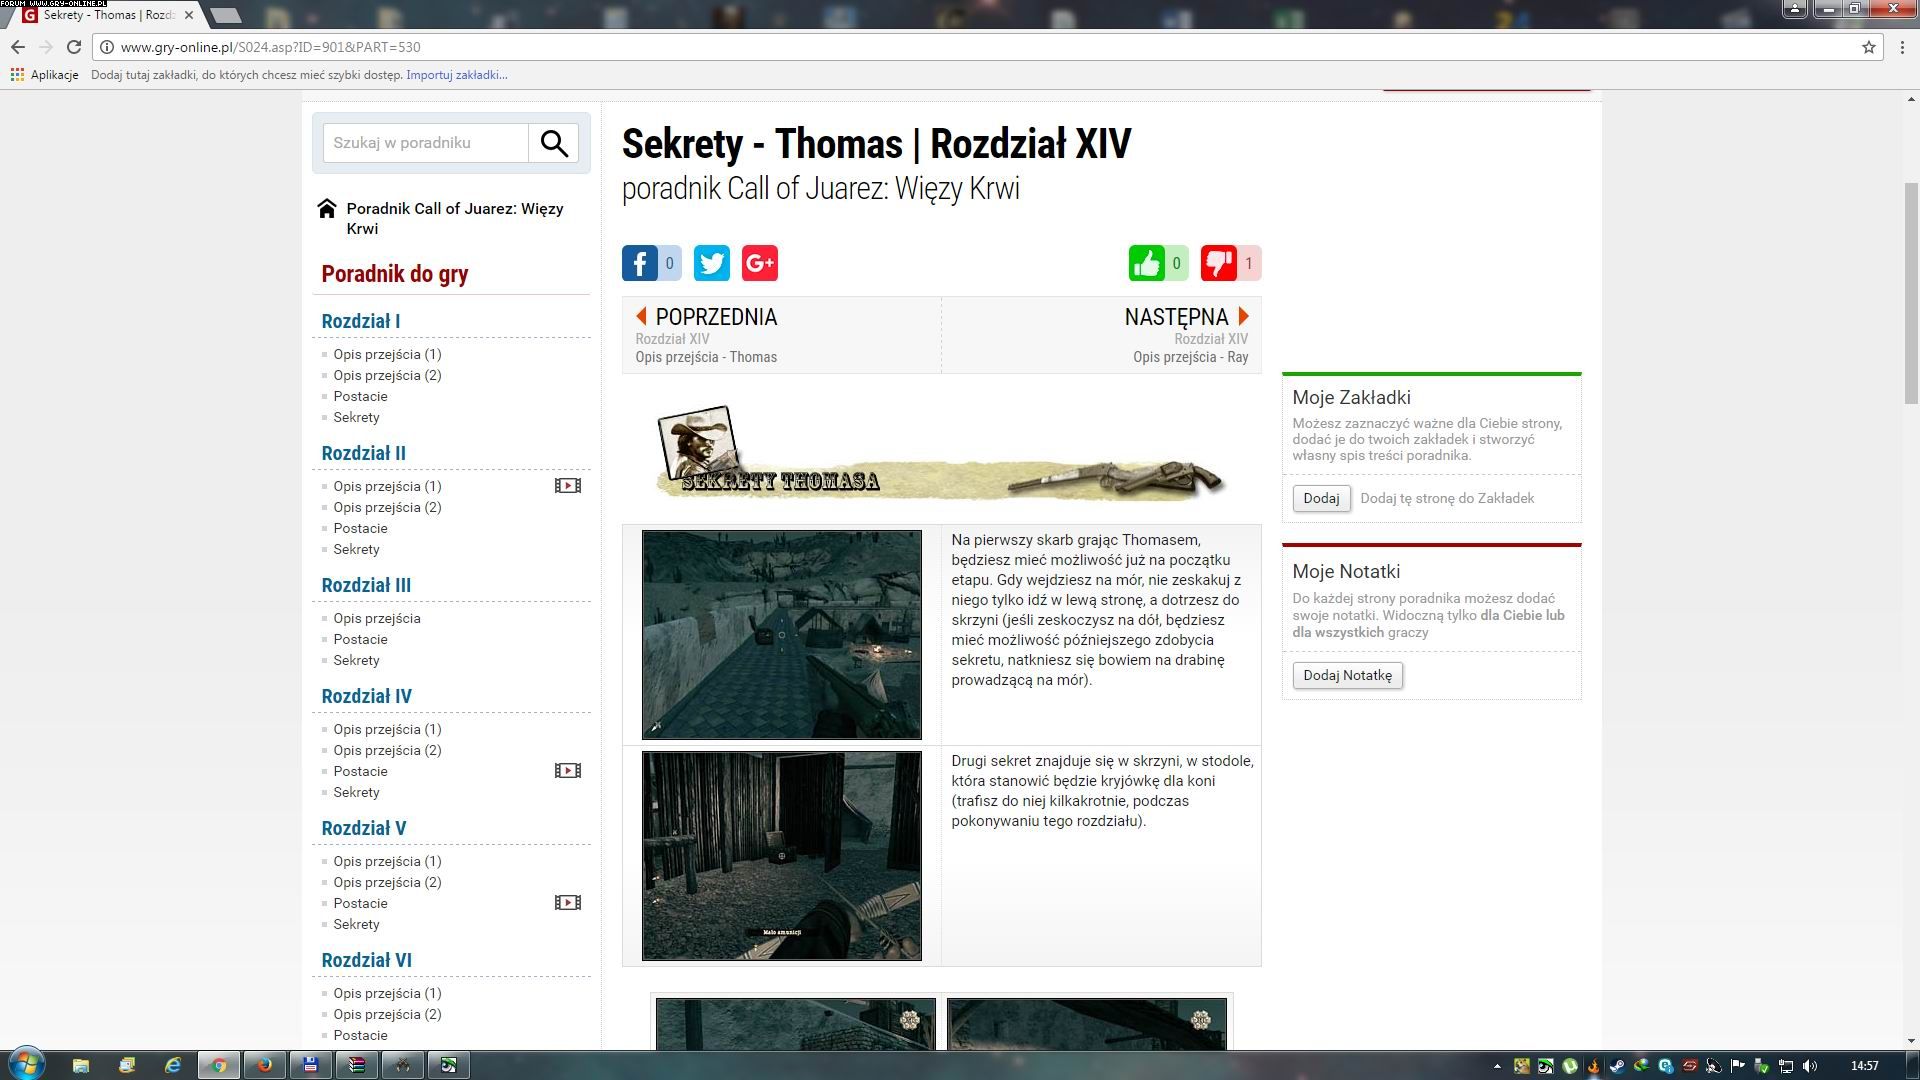Click Dodaj button in Moje Zakładki
Image resolution: width=1920 pixels, height=1080 pixels.
[x=1321, y=498]
